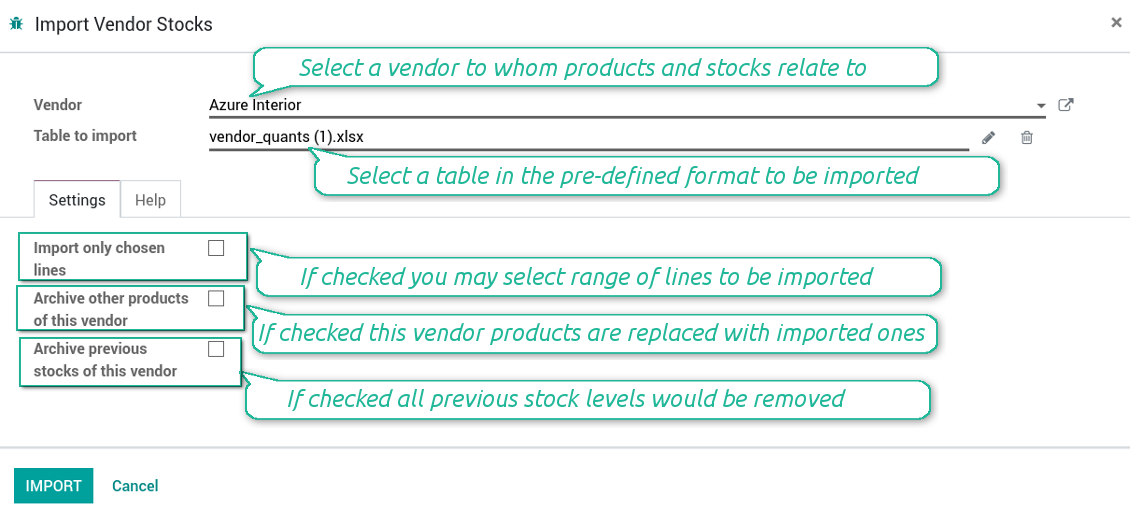Close the Import Vendor Stocks dialog
The height and width of the screenshot is (524, 1130).
[x=1116, y=22]
